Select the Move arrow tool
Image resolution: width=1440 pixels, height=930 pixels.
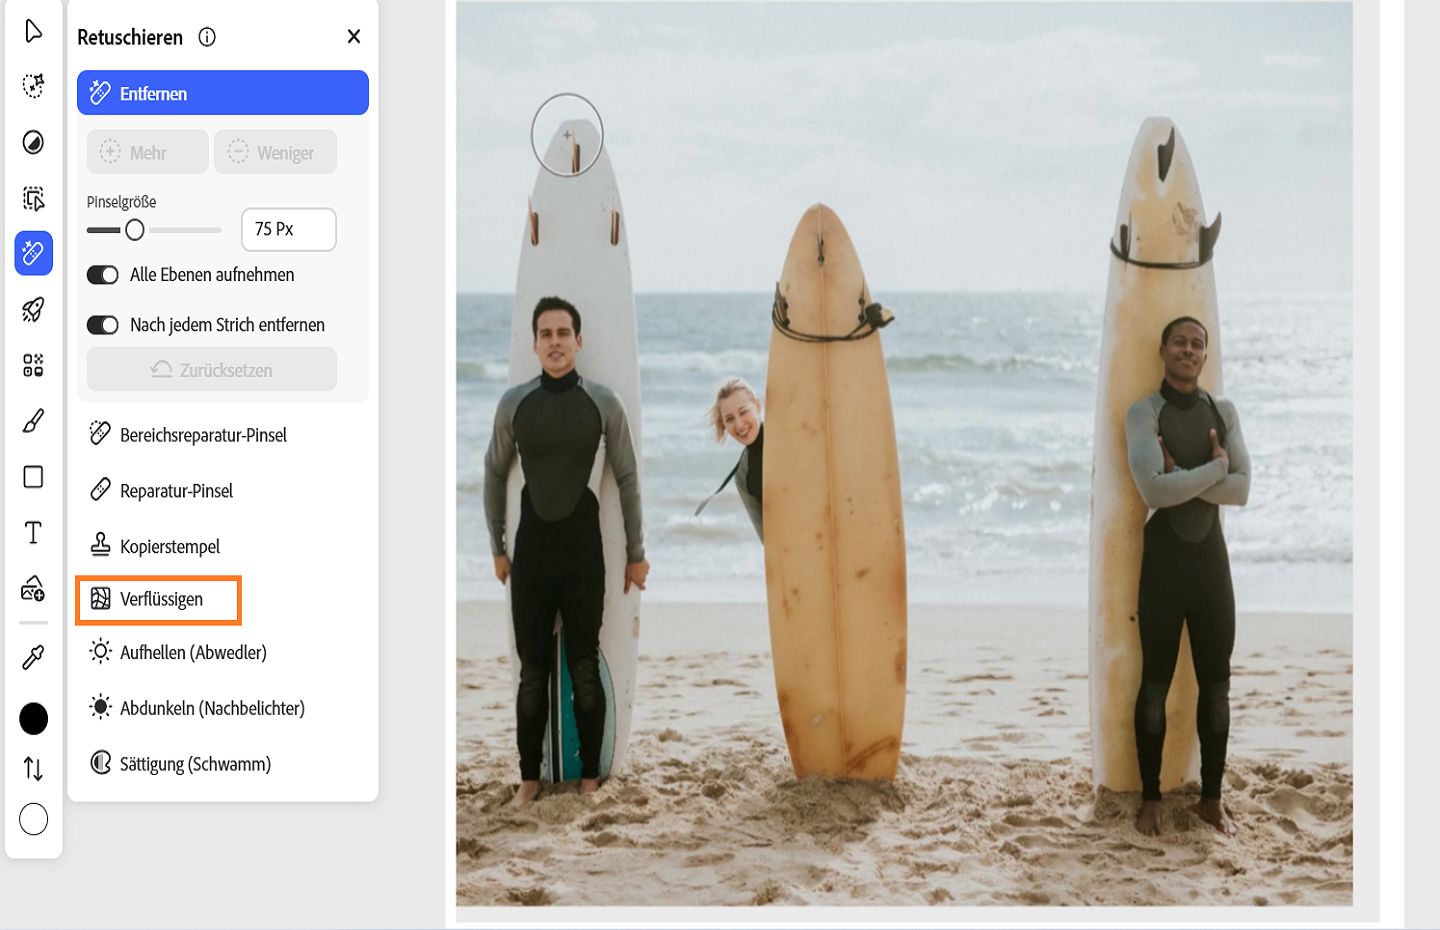pyautogui.click(x=33, y=31)
